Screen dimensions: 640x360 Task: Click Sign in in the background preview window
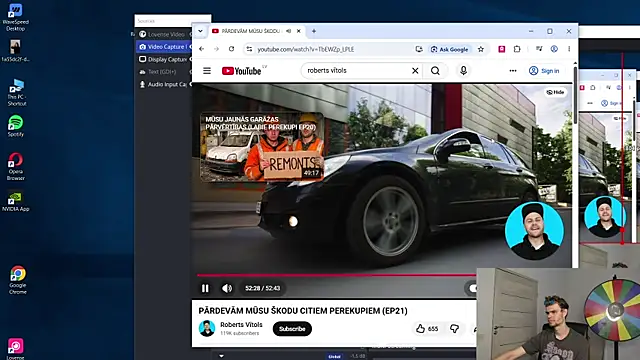[x=611, y=103]
